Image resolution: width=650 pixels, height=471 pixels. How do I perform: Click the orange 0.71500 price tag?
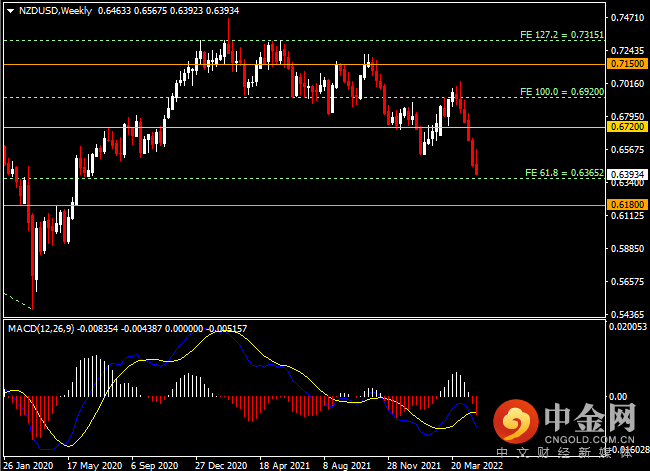click(x=625, y=63)
